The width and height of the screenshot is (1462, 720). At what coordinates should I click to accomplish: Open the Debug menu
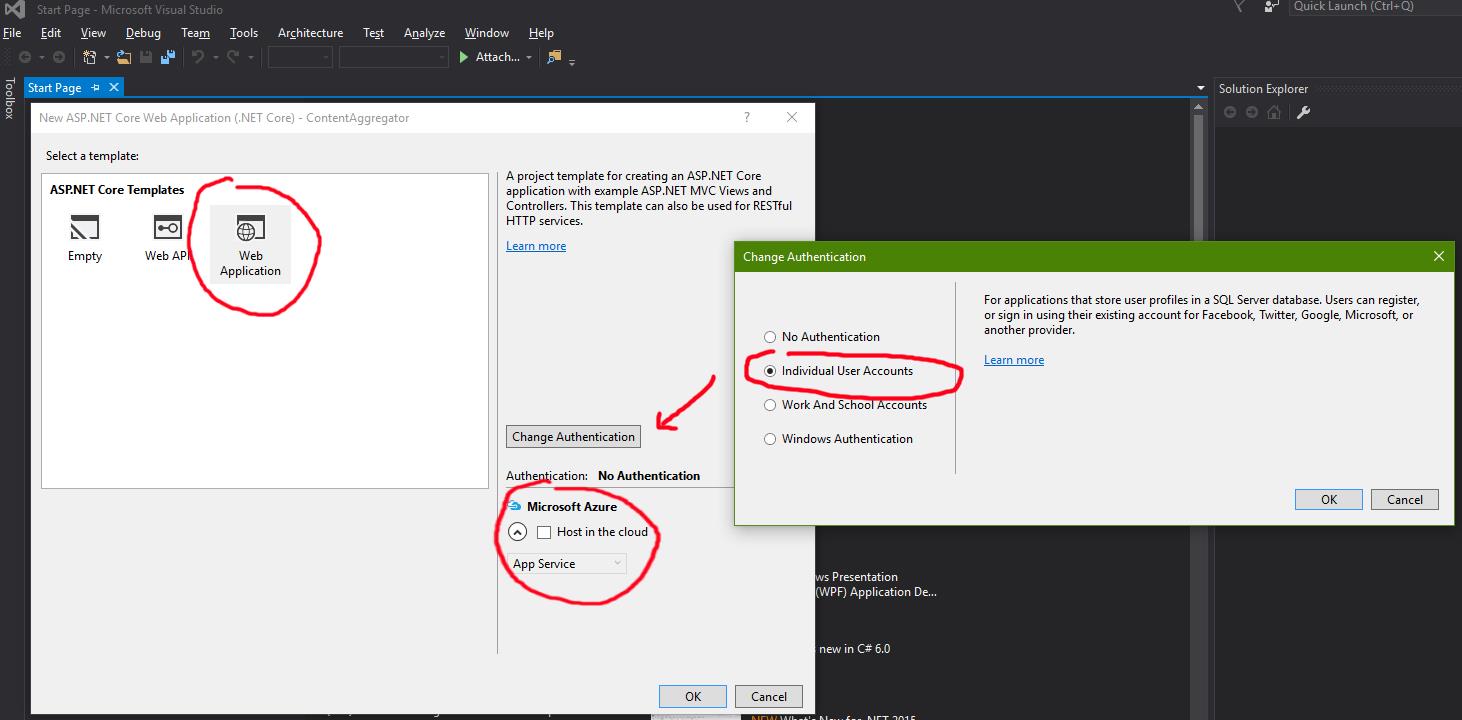click(x=143, y=33)
